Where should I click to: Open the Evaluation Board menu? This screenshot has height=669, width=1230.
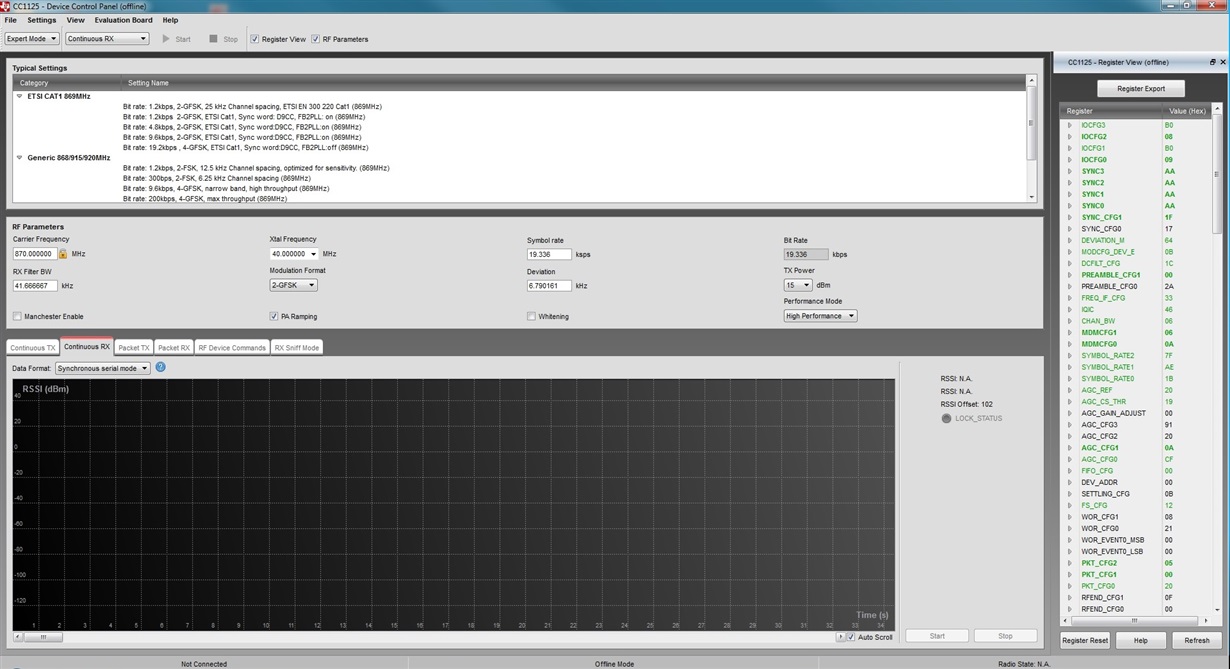tap(123, 20)
